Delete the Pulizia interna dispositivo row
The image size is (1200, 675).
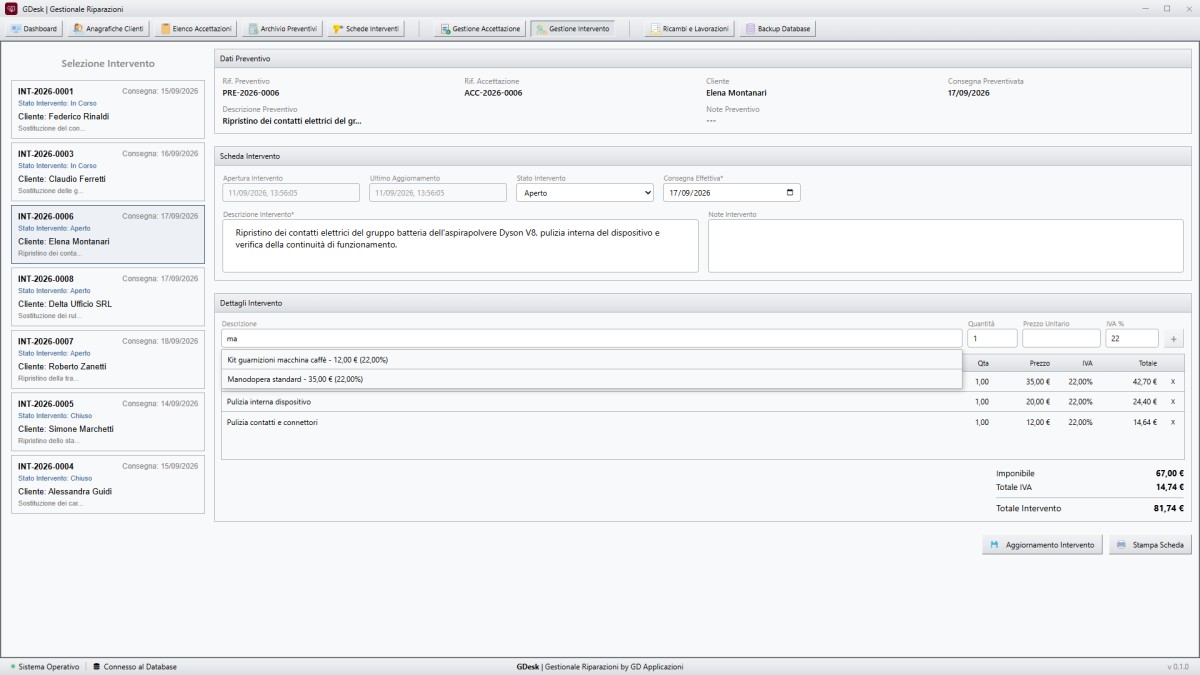[1173, 402]
